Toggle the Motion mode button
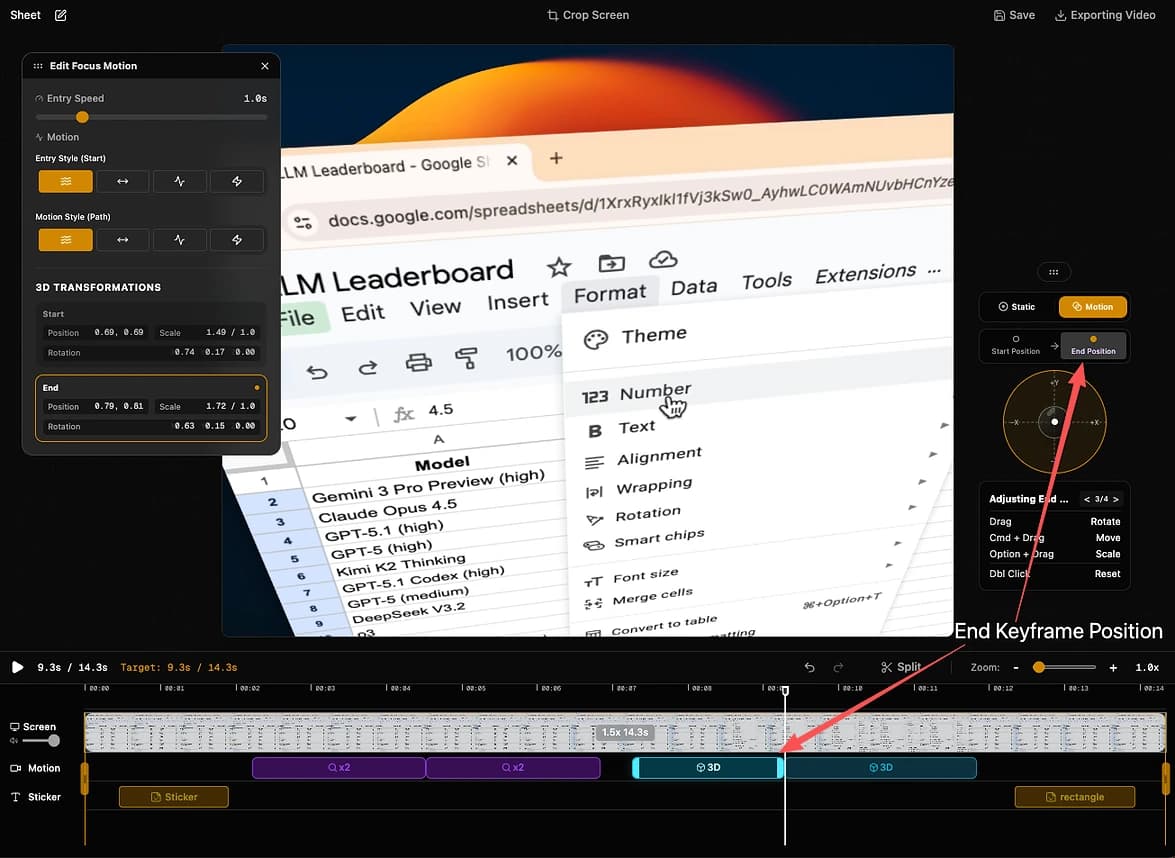This screenshot has width=1175, height=858. click(x=1092, y=307)
